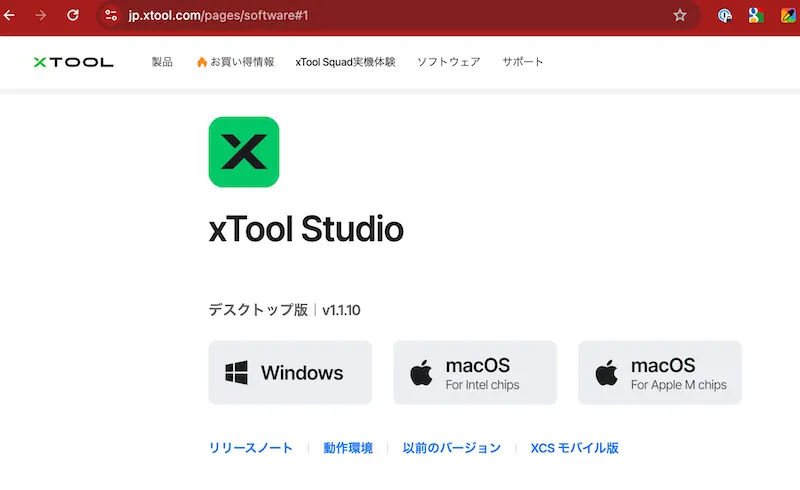
Task: Download macOS for Intel chips
Action: [475, 373]
